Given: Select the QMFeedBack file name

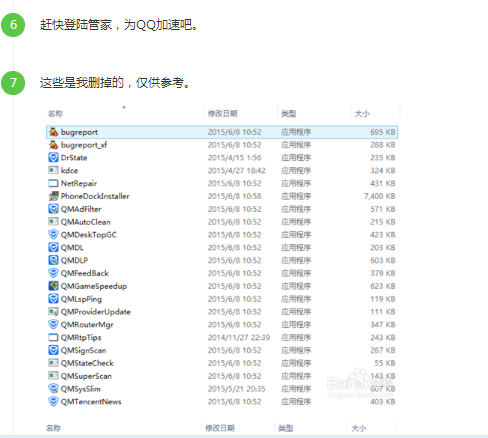Looking at the screenshot, I should (x=85, y=273).
